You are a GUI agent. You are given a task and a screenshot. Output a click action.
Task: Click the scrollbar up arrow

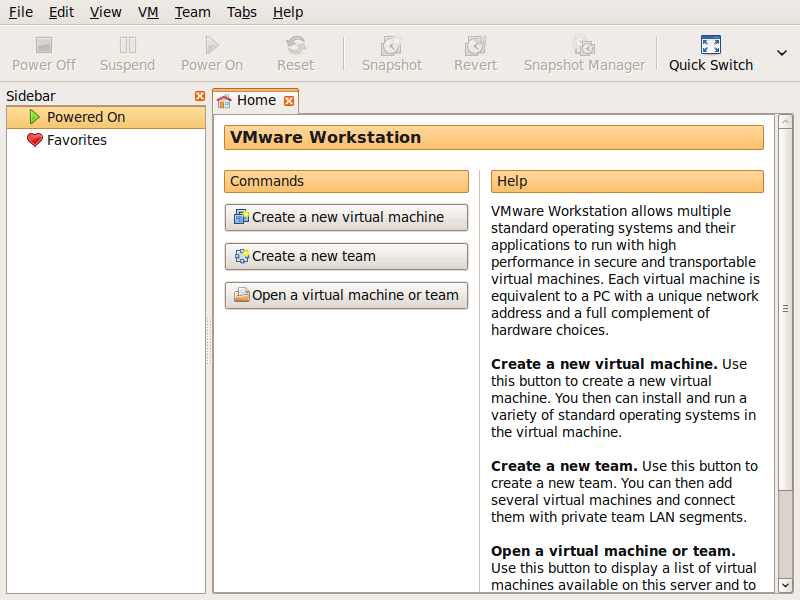[785, 121]
